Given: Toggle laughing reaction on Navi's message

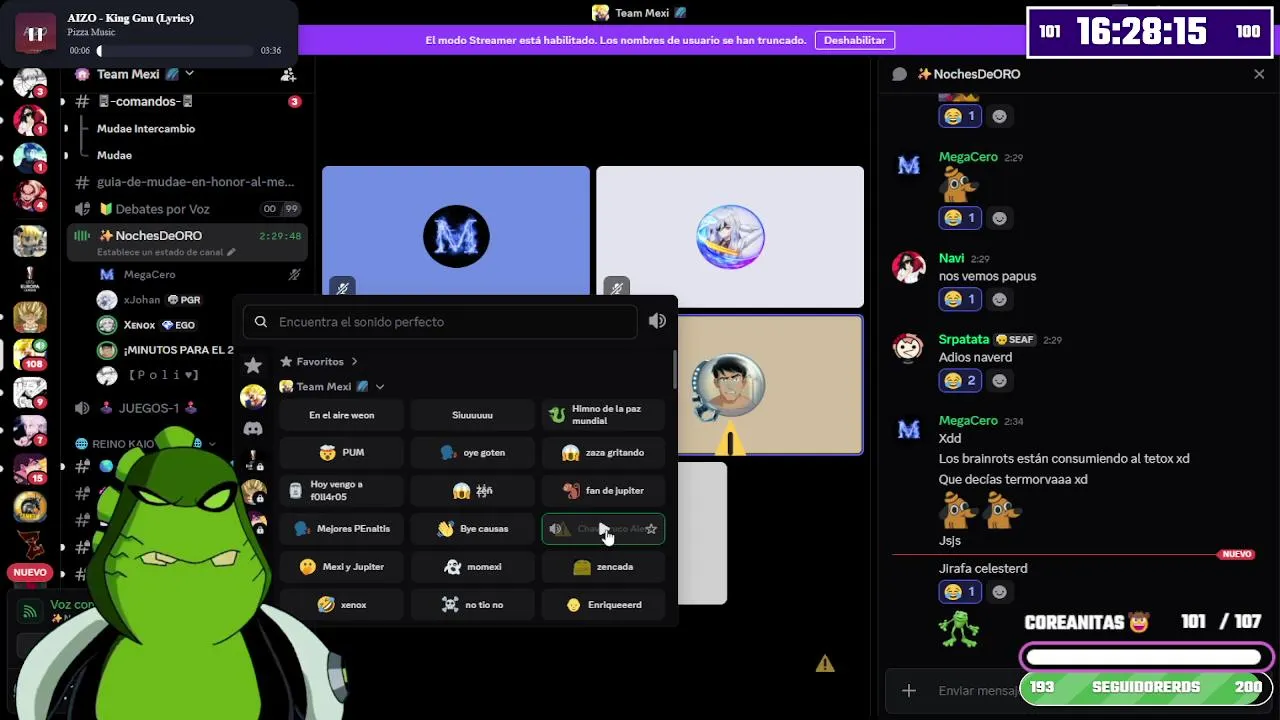Looking at the screenshot, I should tap(961, 299).
